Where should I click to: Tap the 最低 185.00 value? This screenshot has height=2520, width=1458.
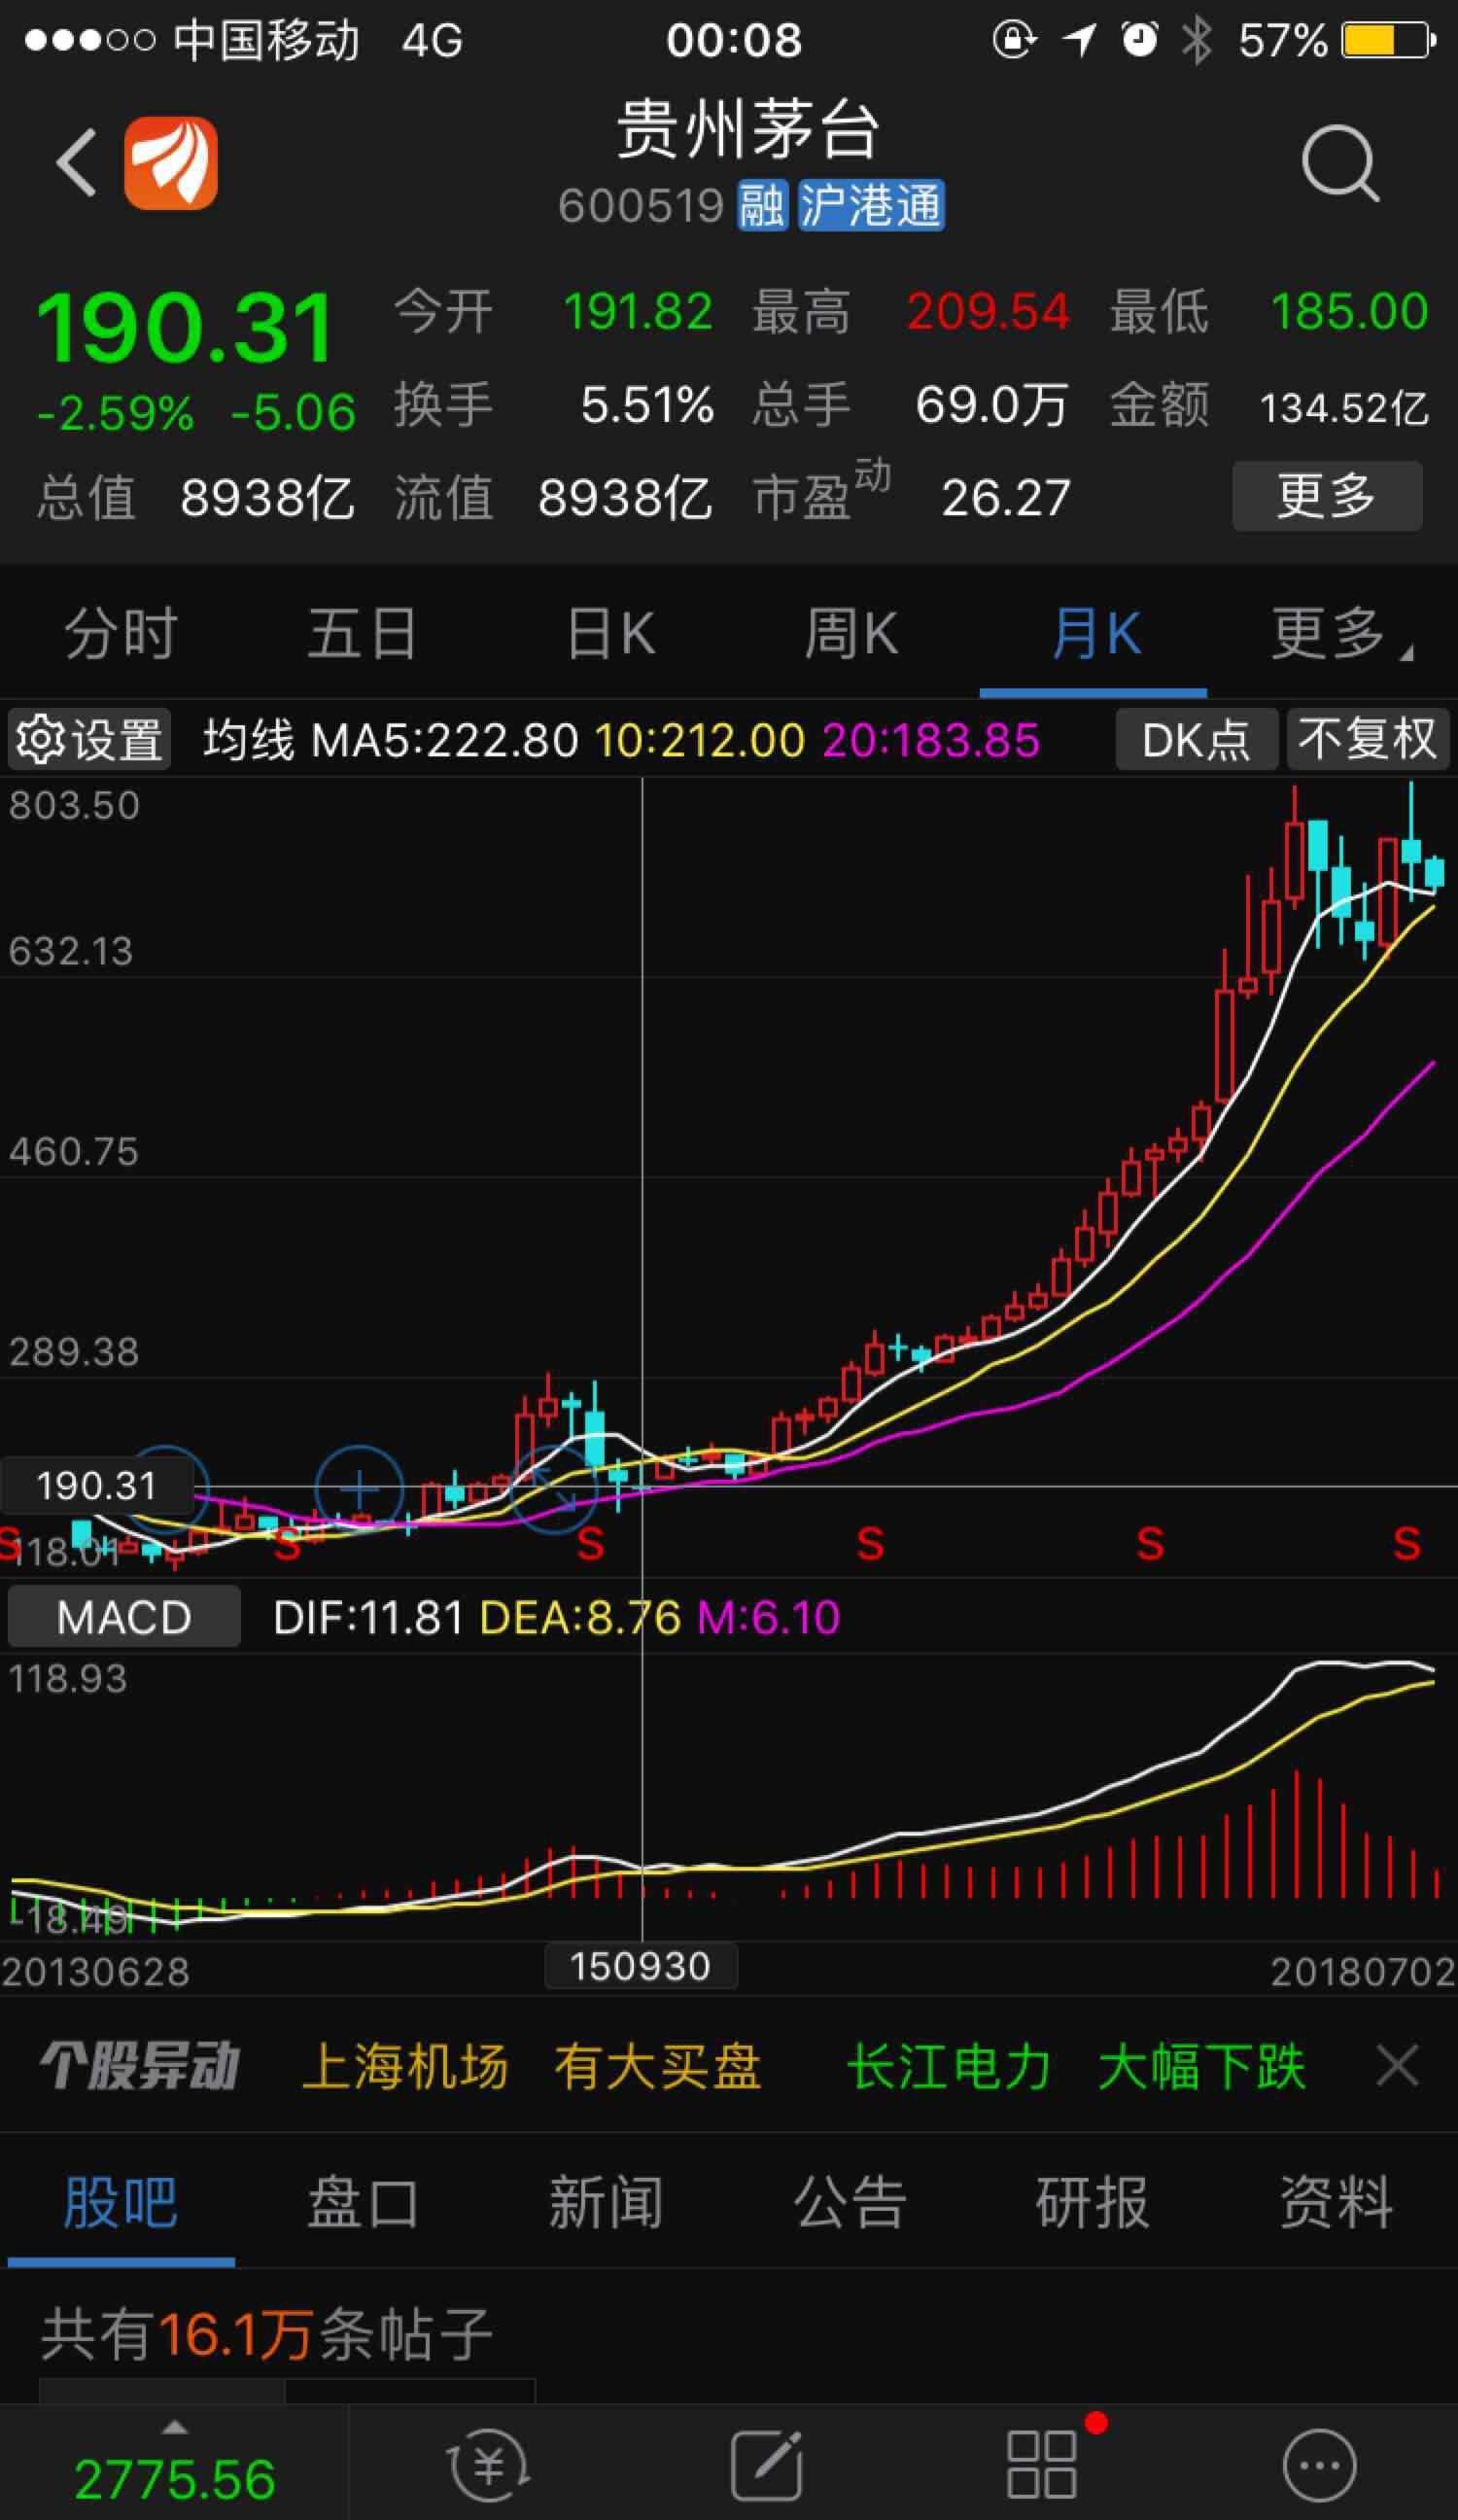click(1349, 312)
